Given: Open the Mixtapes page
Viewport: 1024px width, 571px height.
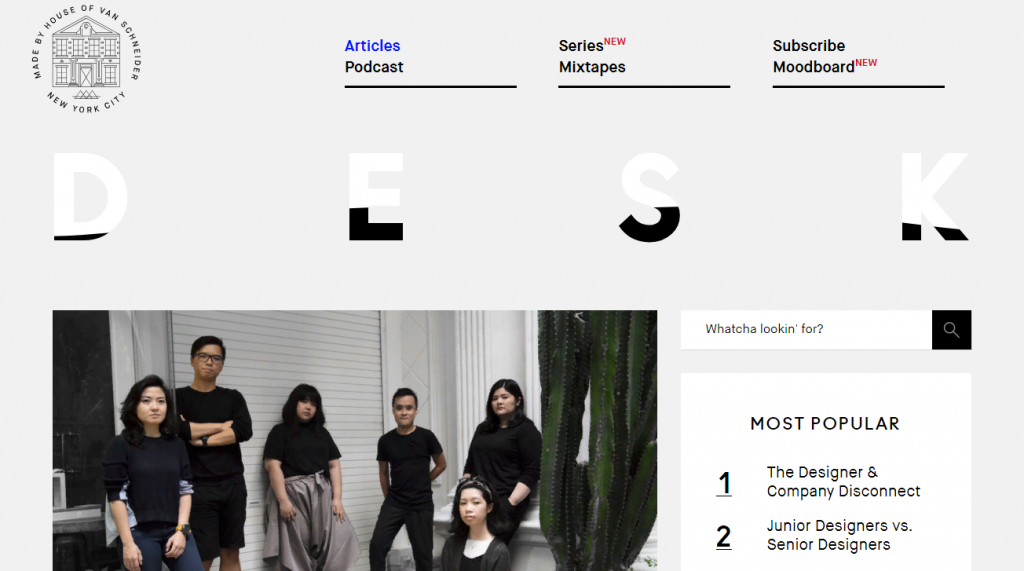Looking at the screenshot, I should 592,67.
